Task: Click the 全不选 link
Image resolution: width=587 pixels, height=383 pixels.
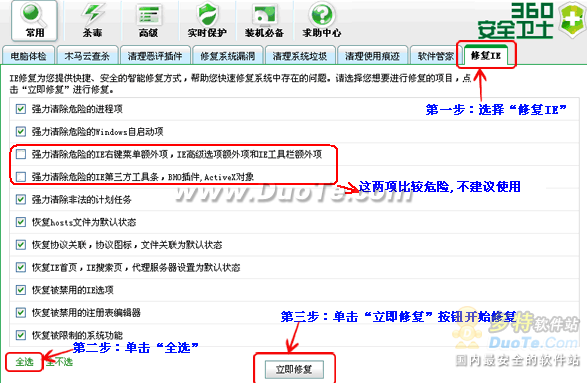Action: click(x=60, y=362)
